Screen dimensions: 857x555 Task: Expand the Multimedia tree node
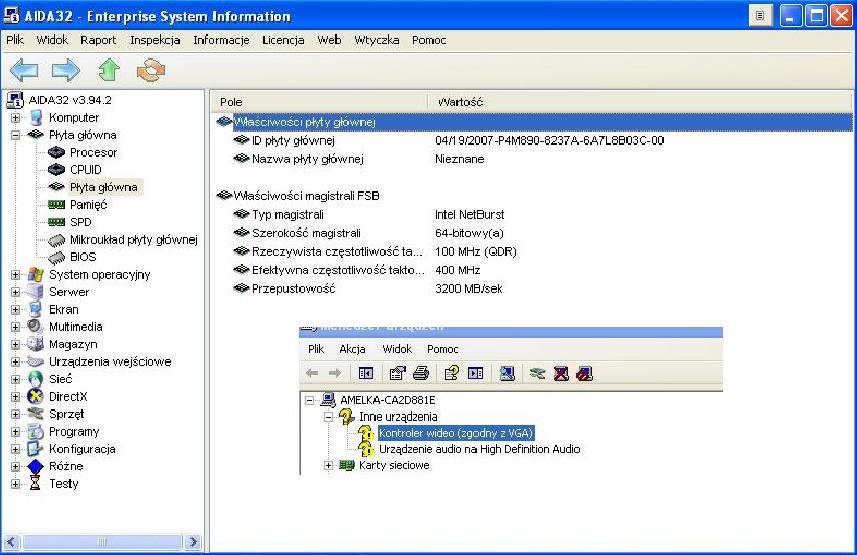point(15,327)
